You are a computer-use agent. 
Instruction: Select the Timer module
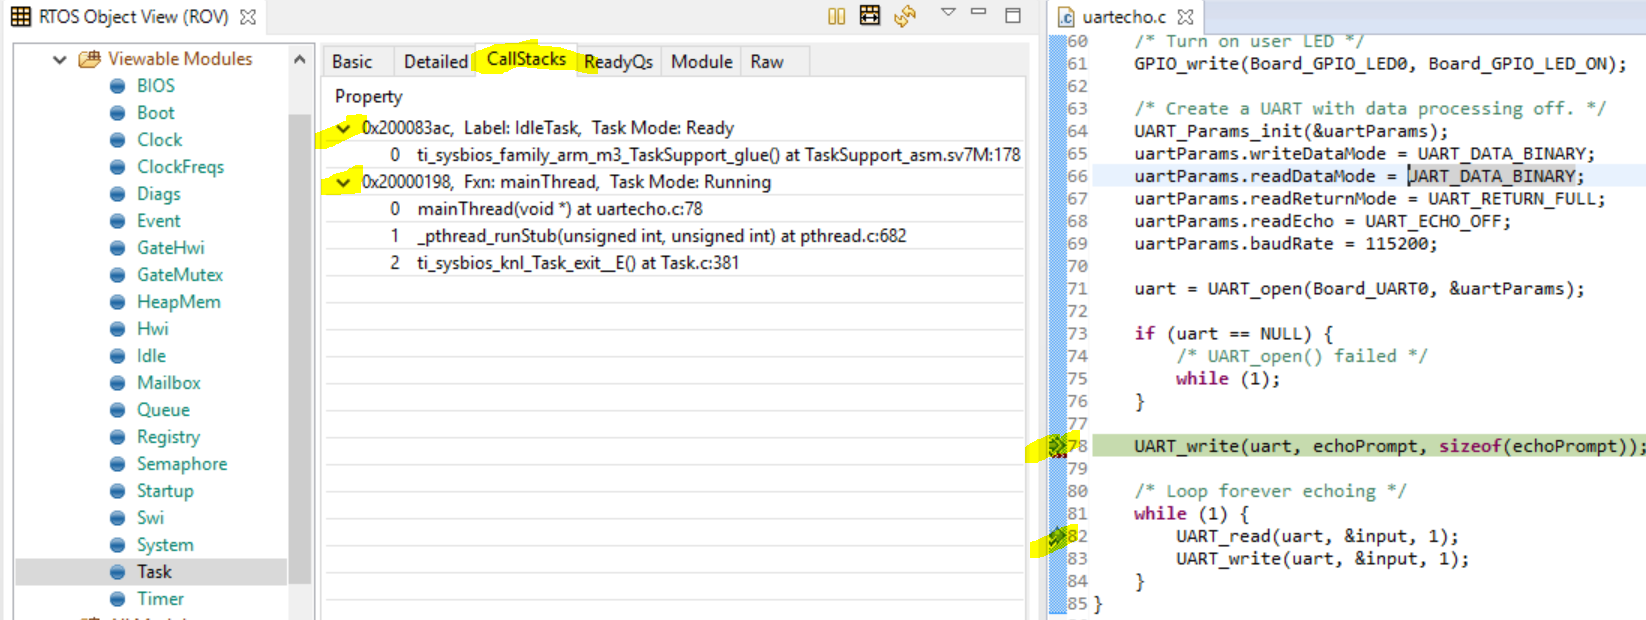[160, 599]
